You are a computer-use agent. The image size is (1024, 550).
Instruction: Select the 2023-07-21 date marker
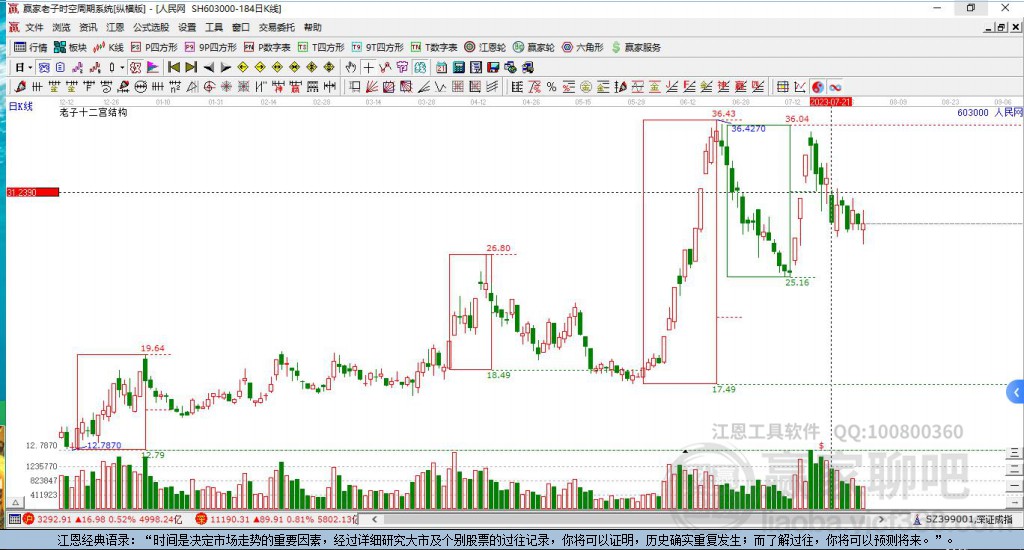point(831,102)
